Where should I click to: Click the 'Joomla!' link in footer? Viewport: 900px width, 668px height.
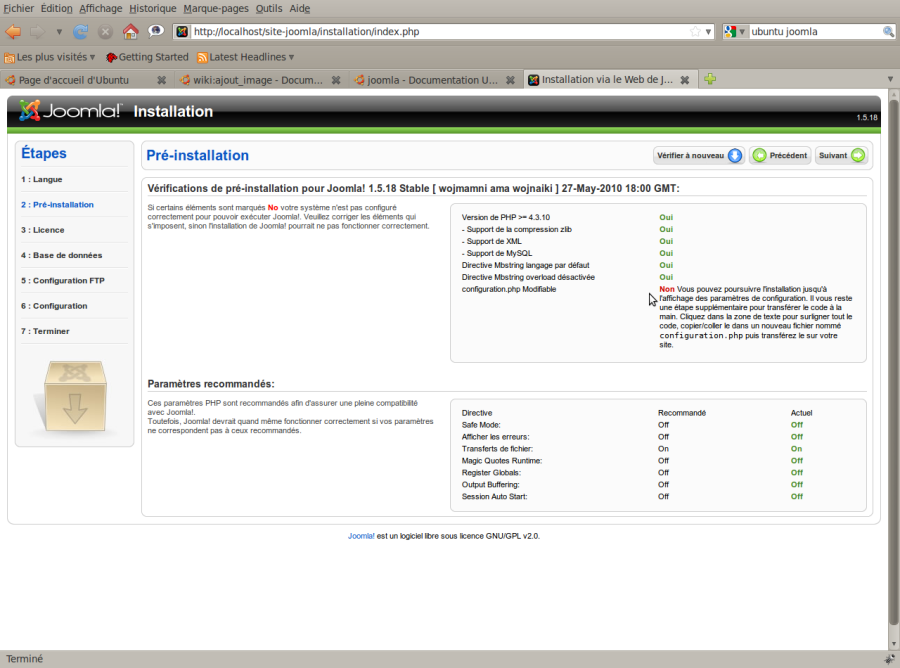tap(361, 536)
